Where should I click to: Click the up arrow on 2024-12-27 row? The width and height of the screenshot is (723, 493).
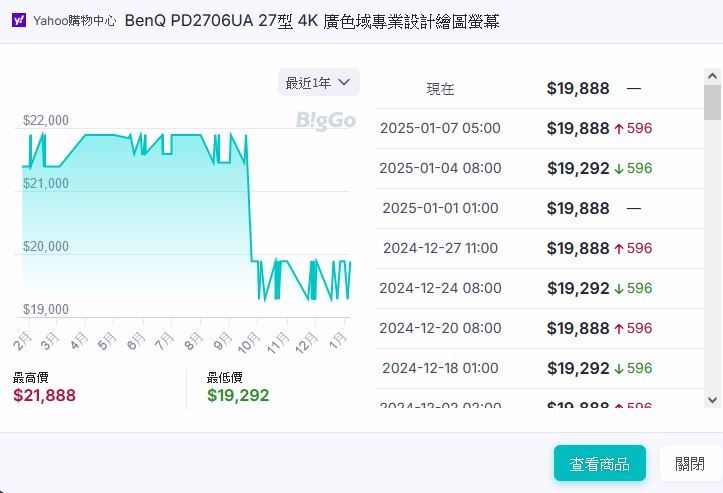click(x=619, y=249)
